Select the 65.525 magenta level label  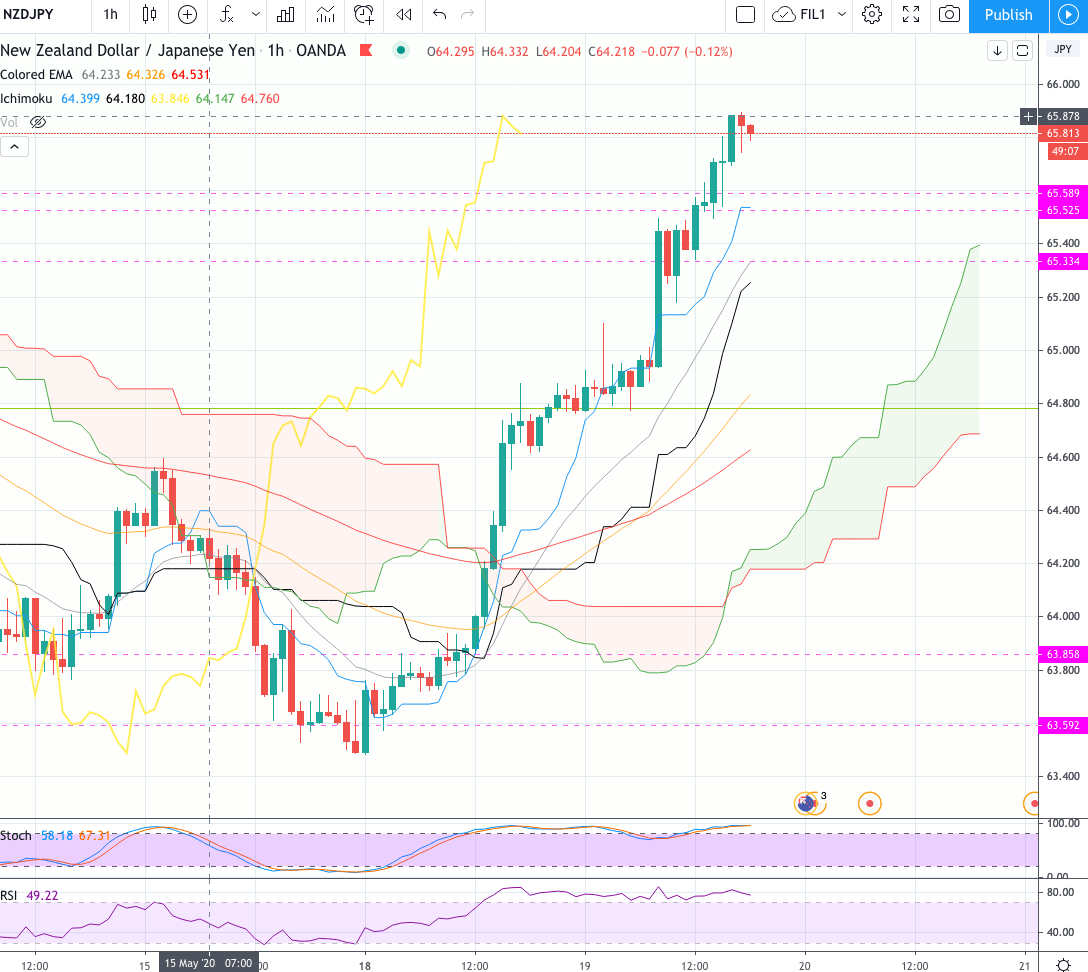(x=1063, y=210)
